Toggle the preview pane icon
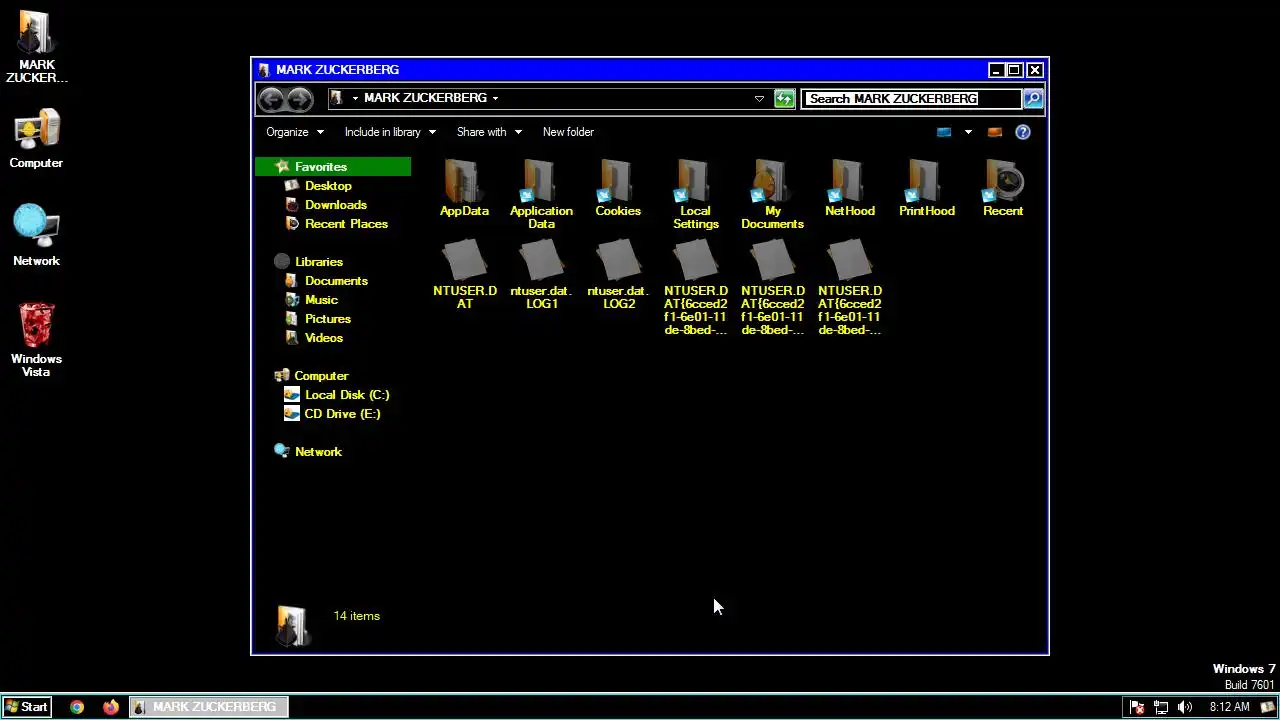This screenshot has width=1280, height=720. pos(994,132)
